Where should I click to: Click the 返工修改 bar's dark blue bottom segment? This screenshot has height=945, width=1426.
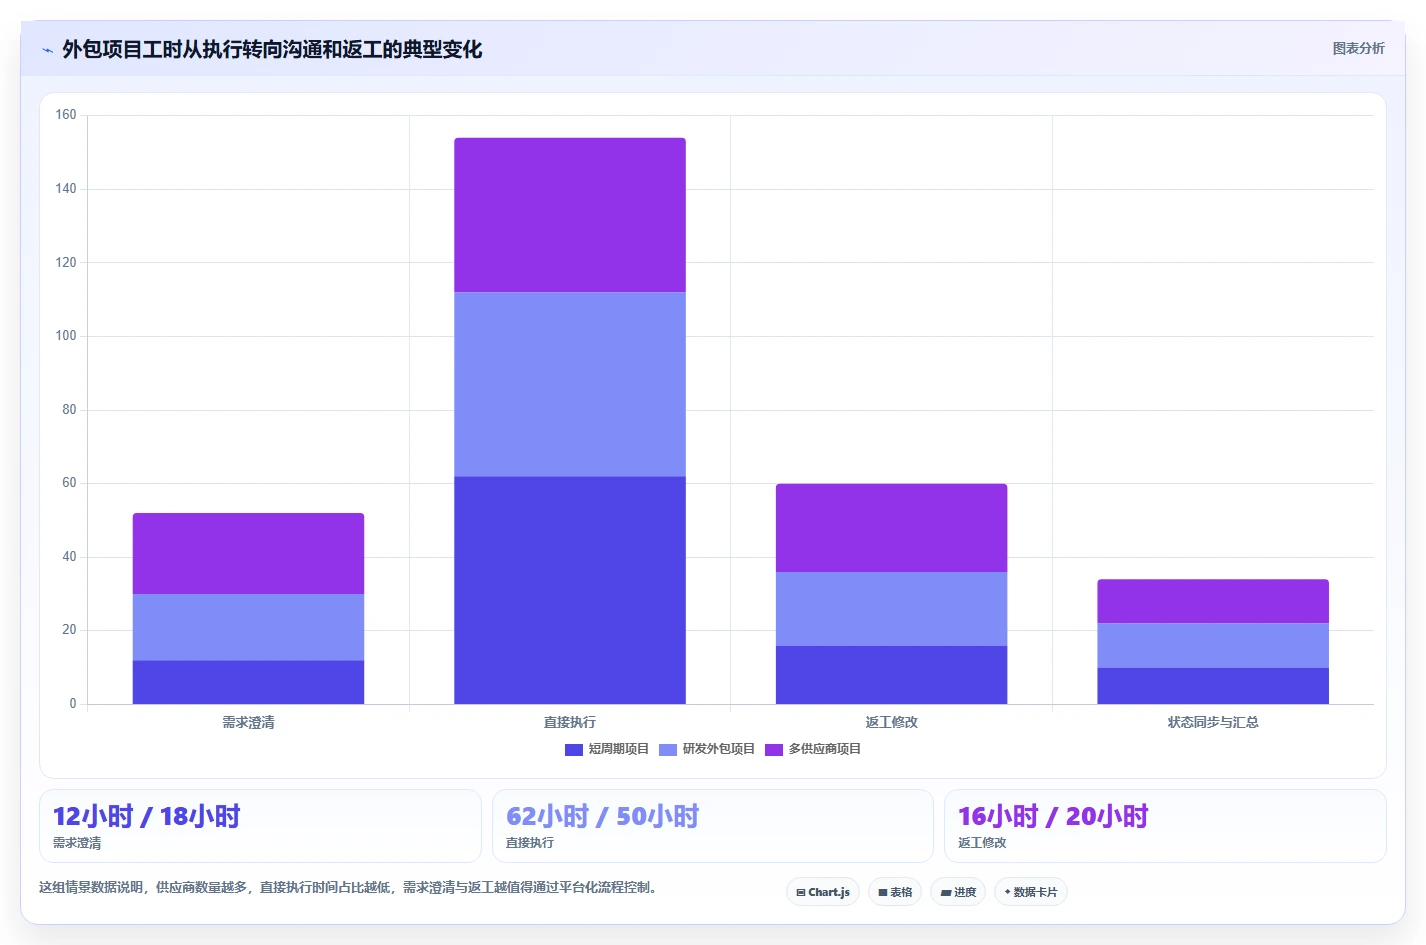[x=891, y=675]
